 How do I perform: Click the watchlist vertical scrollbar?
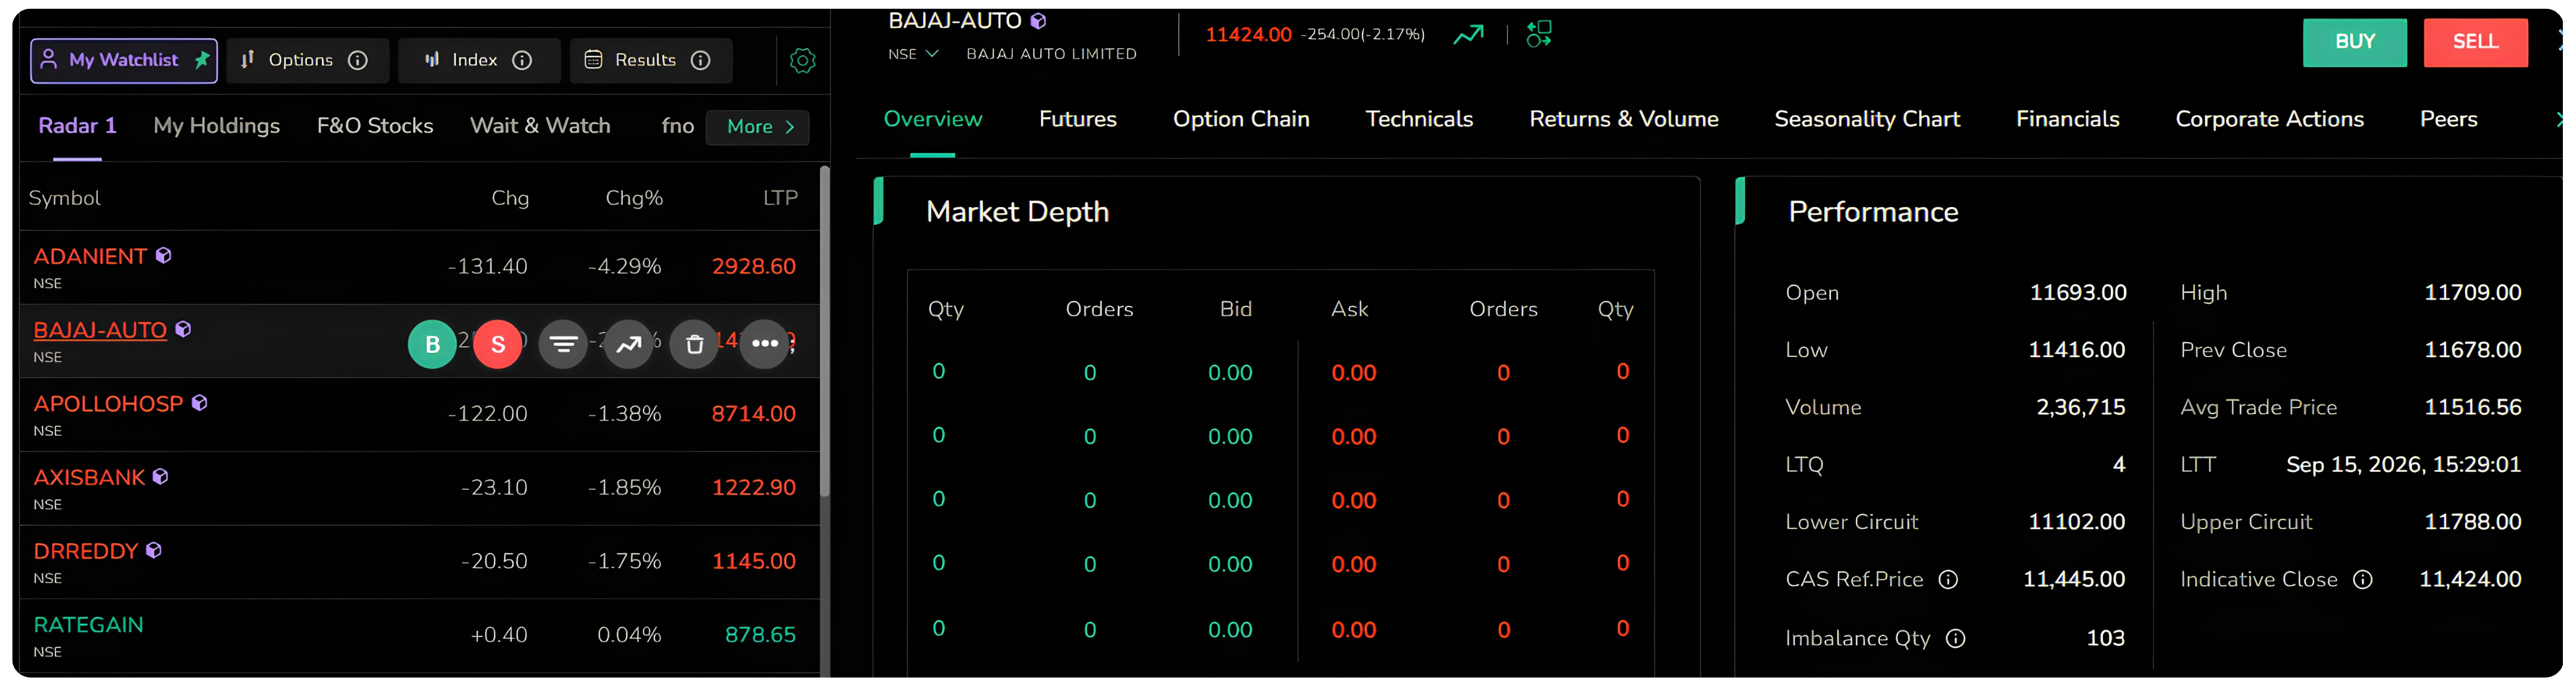click(x=824, y=332)
